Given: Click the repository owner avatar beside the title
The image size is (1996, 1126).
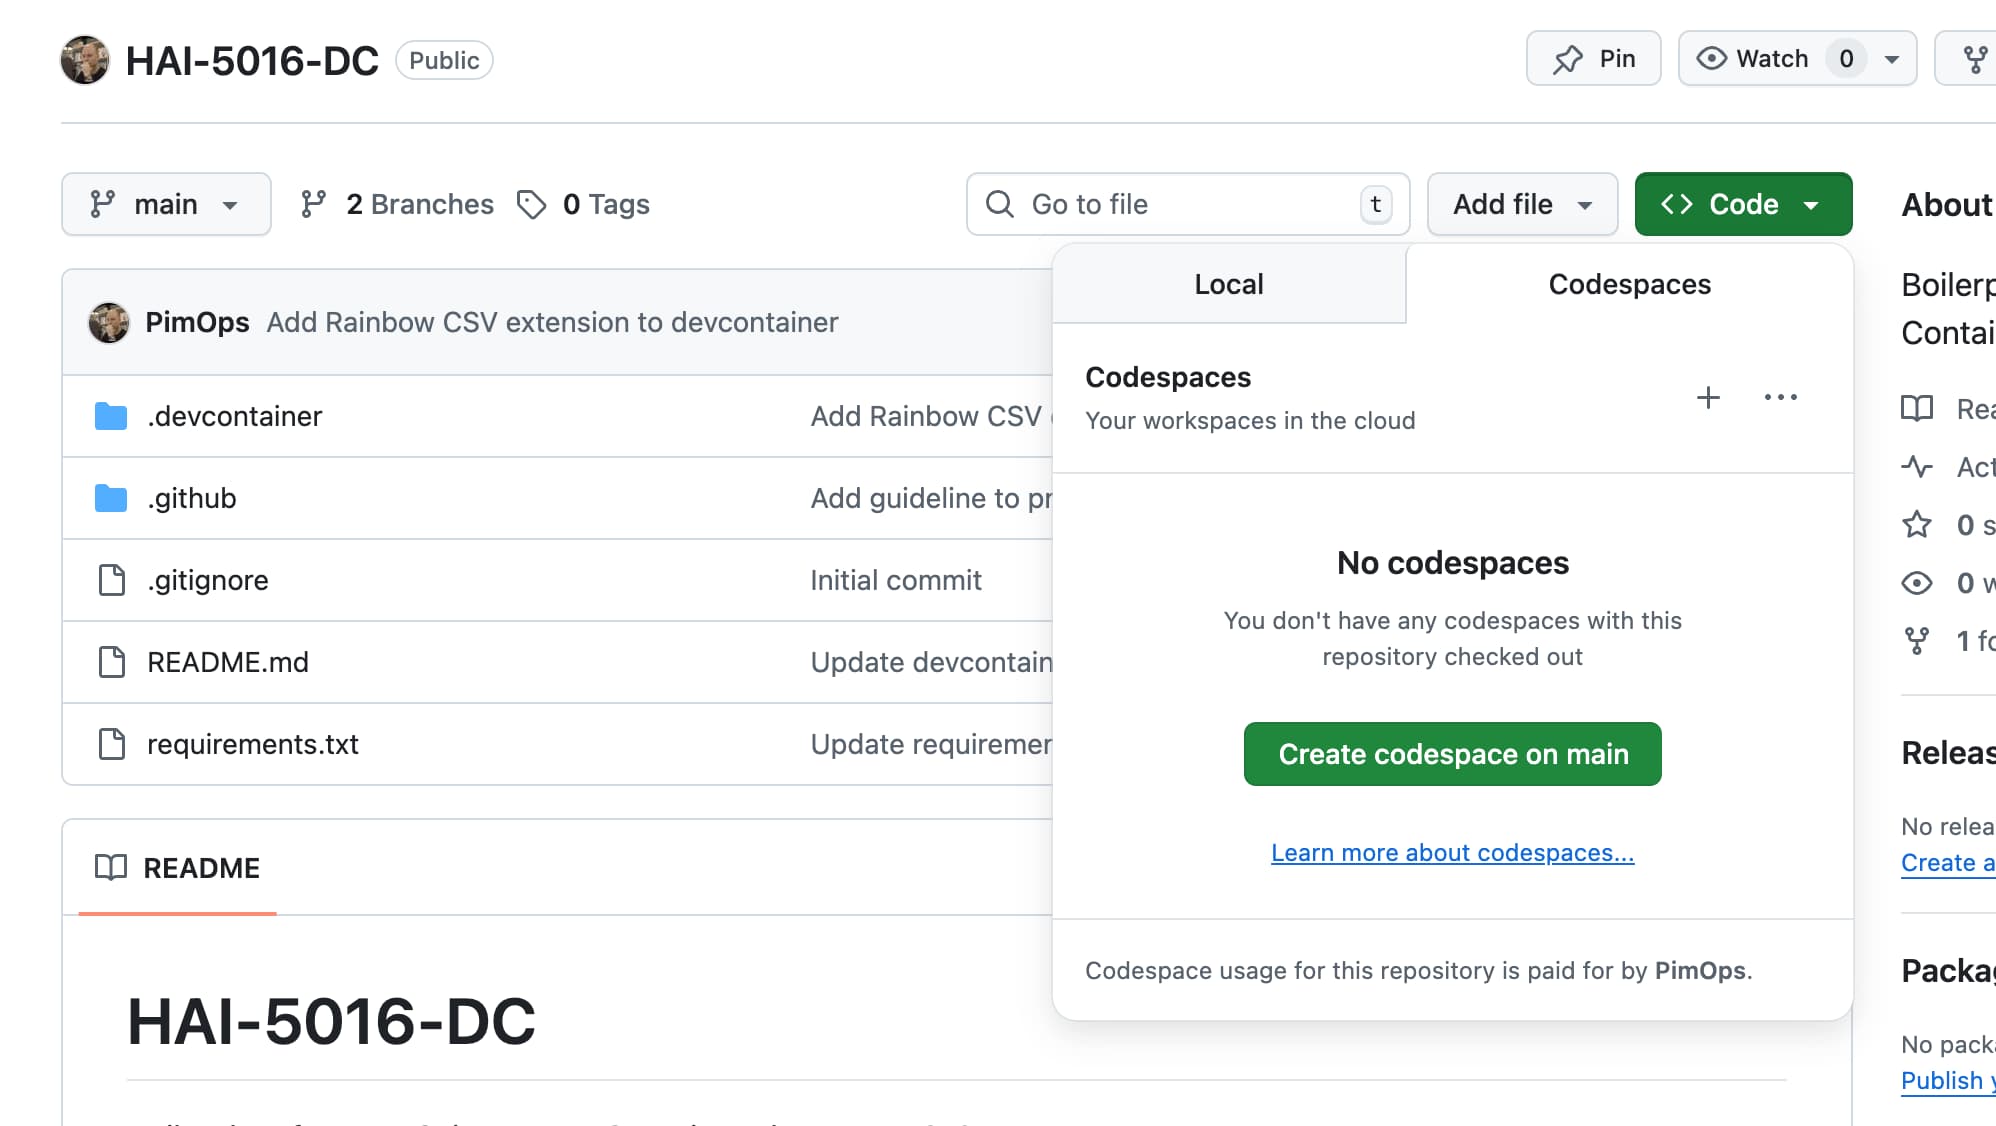Looking at the screenshot, I should click(x=85, y=60).
